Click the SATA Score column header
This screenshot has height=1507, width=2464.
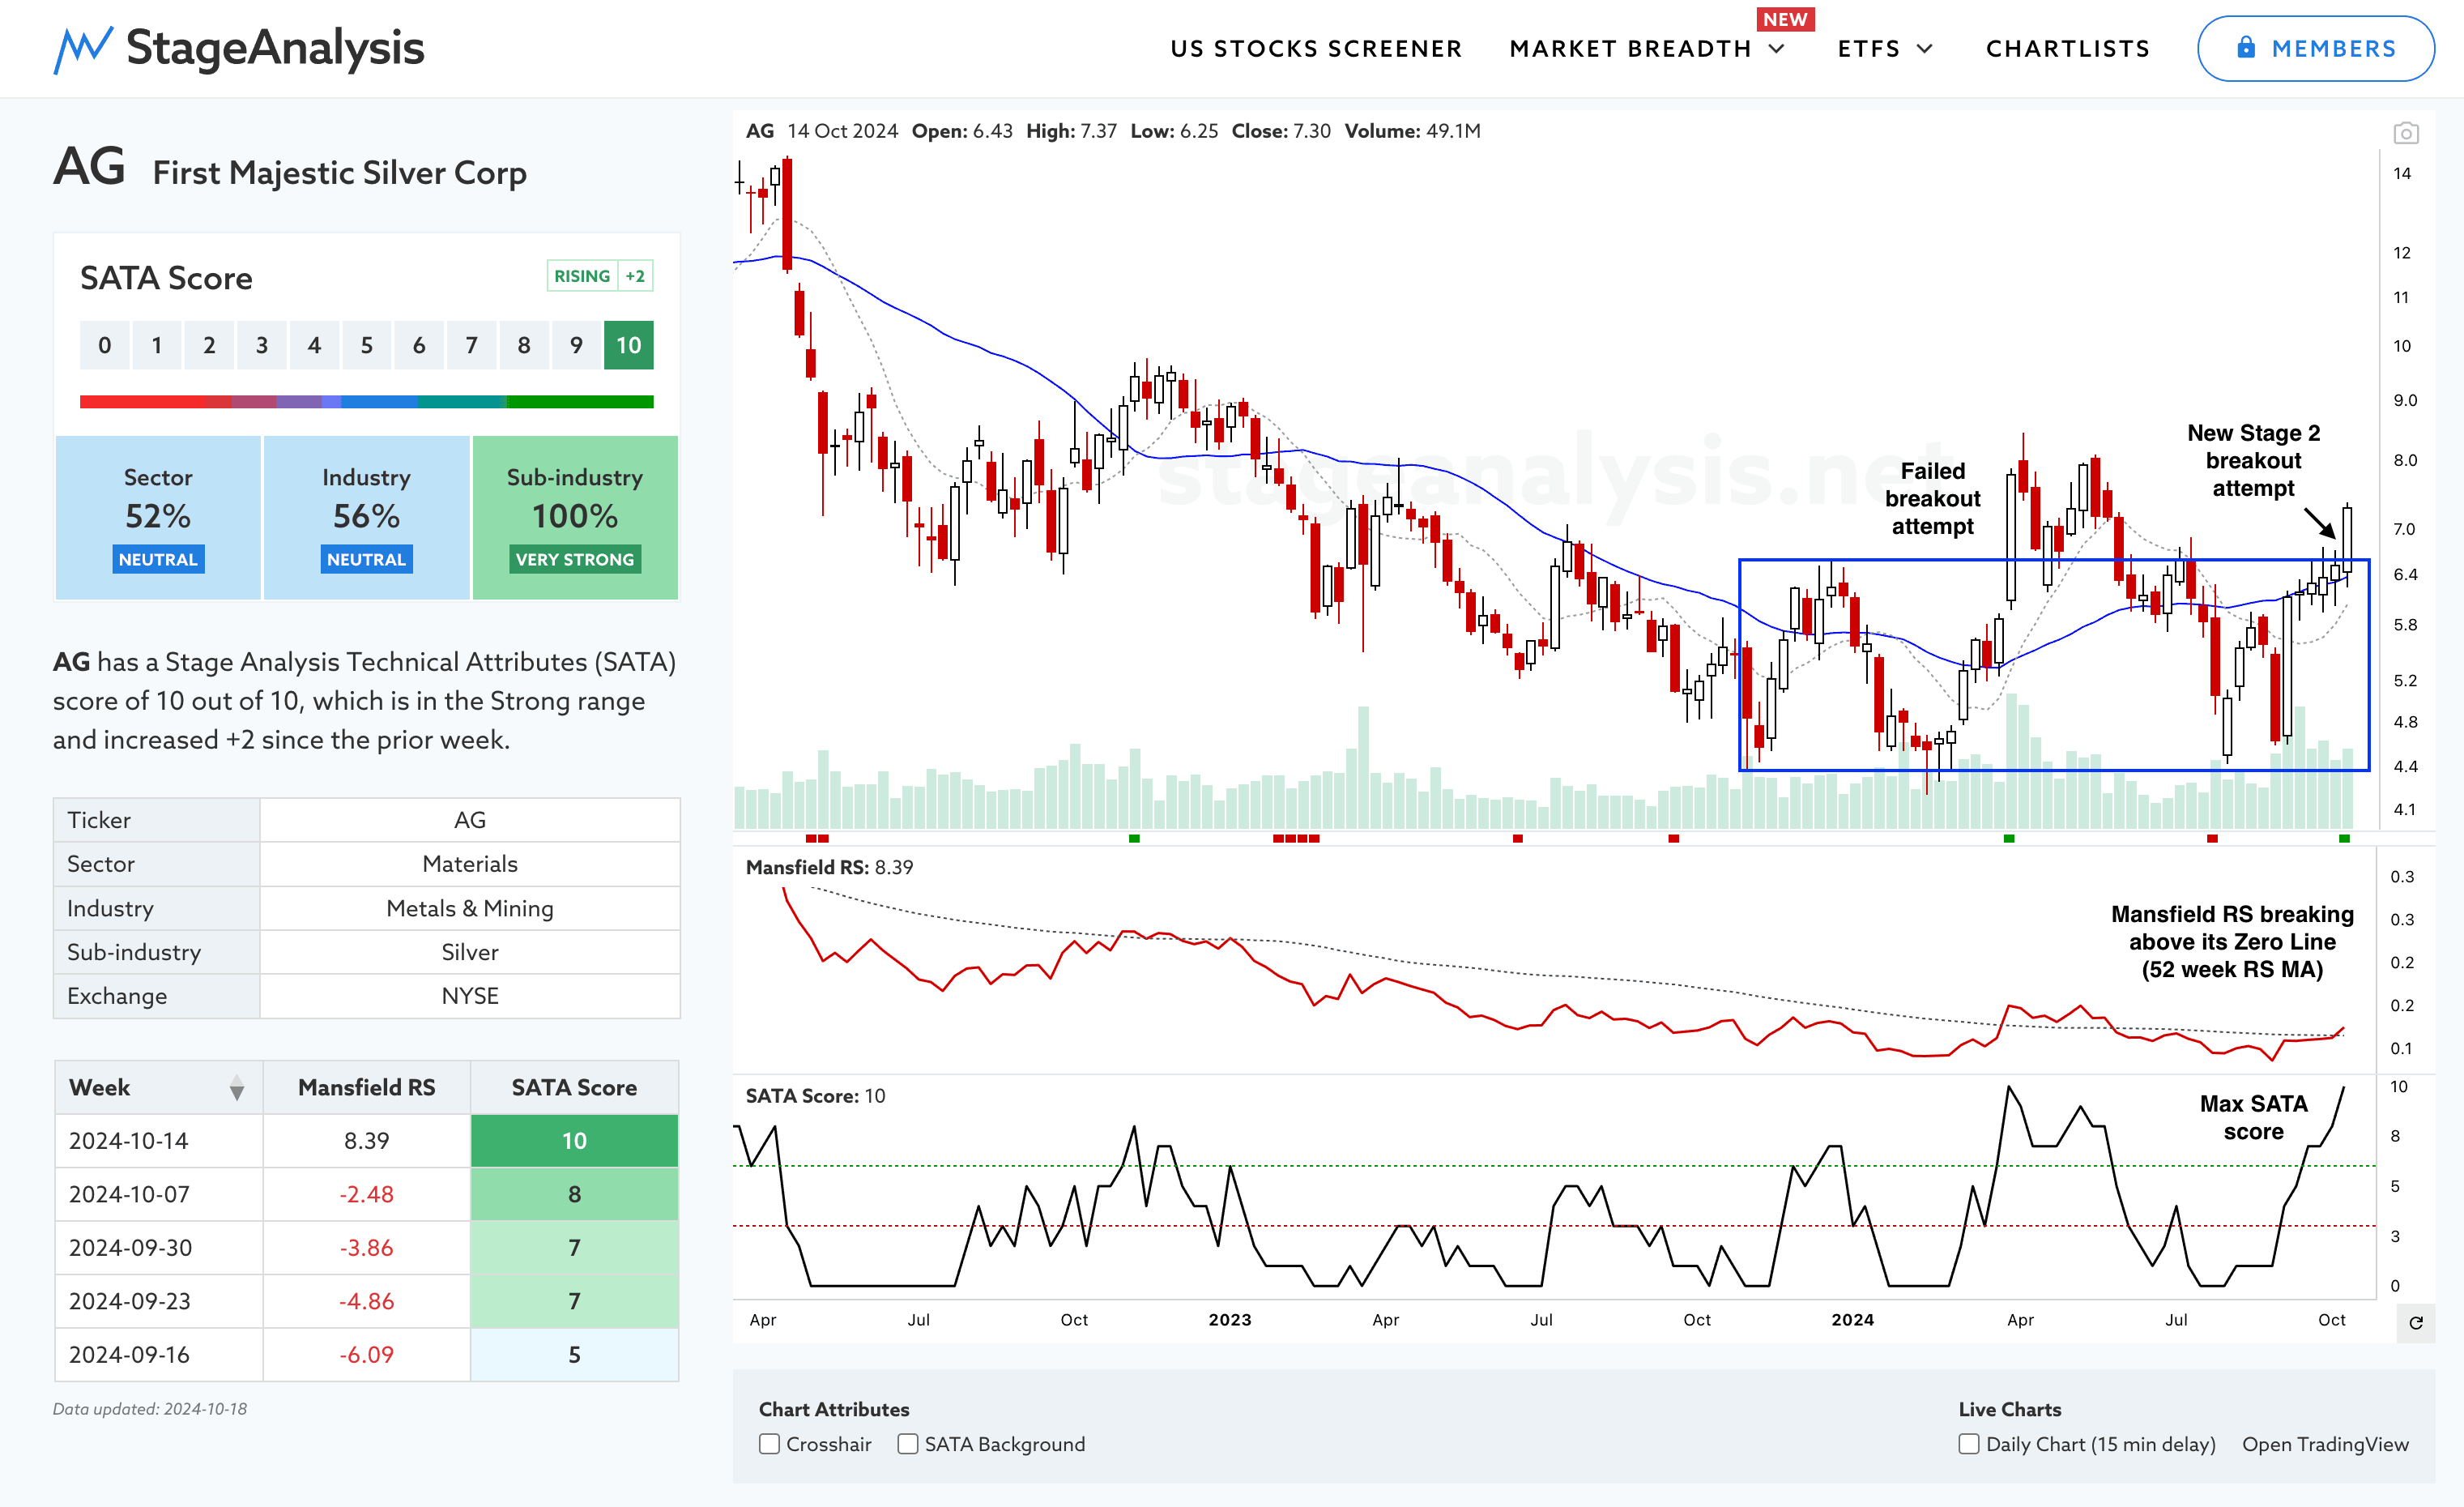point(574,1088)
